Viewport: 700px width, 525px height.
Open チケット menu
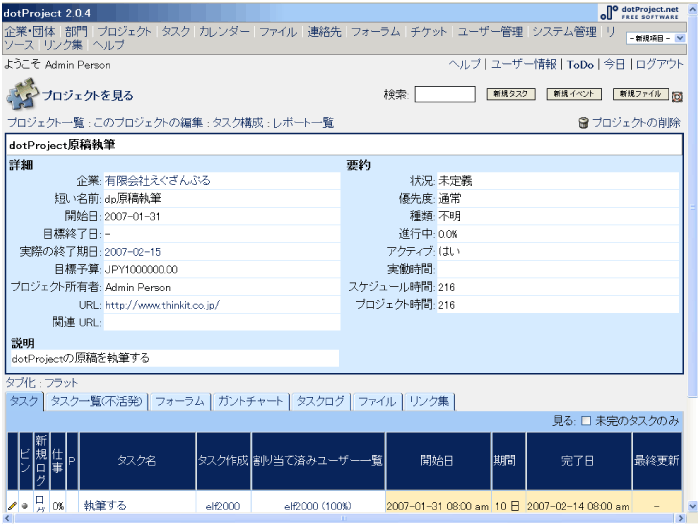(x=428, y=32)
